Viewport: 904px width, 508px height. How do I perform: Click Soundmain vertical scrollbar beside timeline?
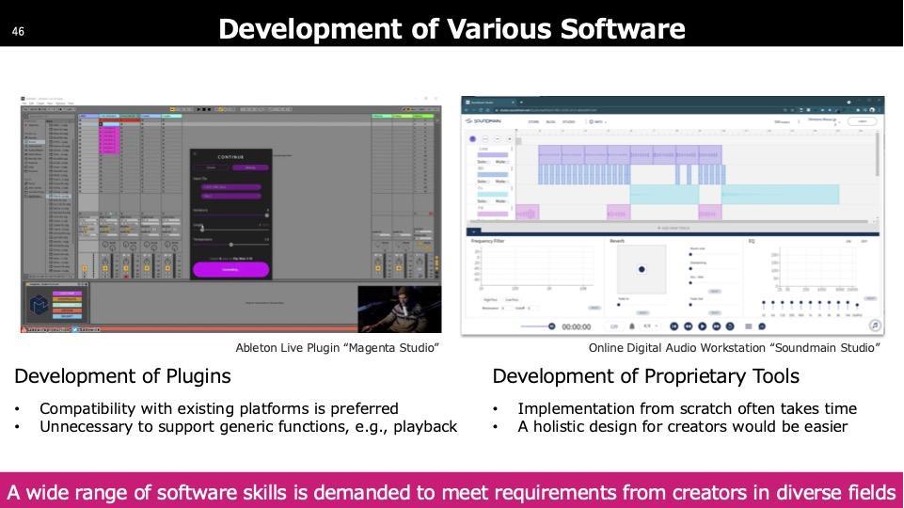pos(877,155)
